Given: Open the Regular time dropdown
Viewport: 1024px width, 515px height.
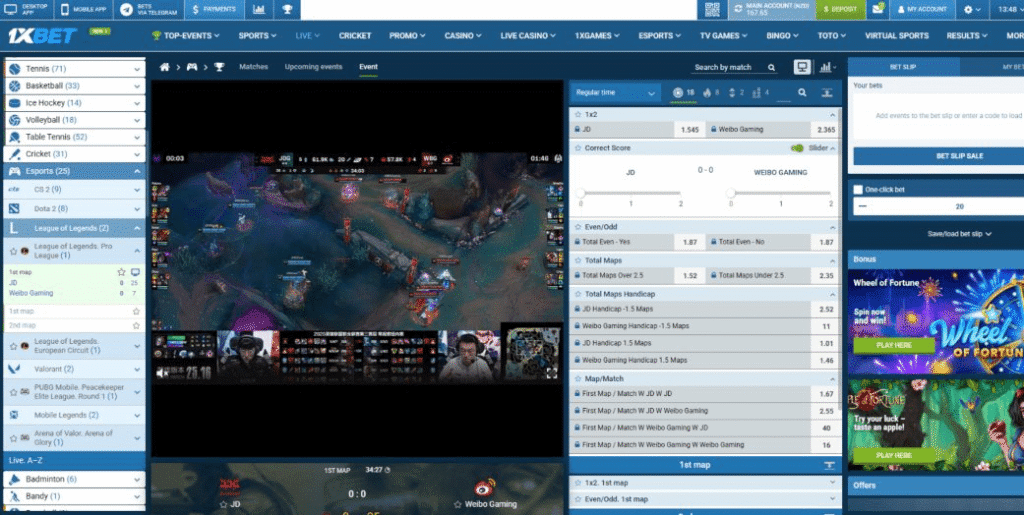Looking at the screenshot, I should 614,93.
